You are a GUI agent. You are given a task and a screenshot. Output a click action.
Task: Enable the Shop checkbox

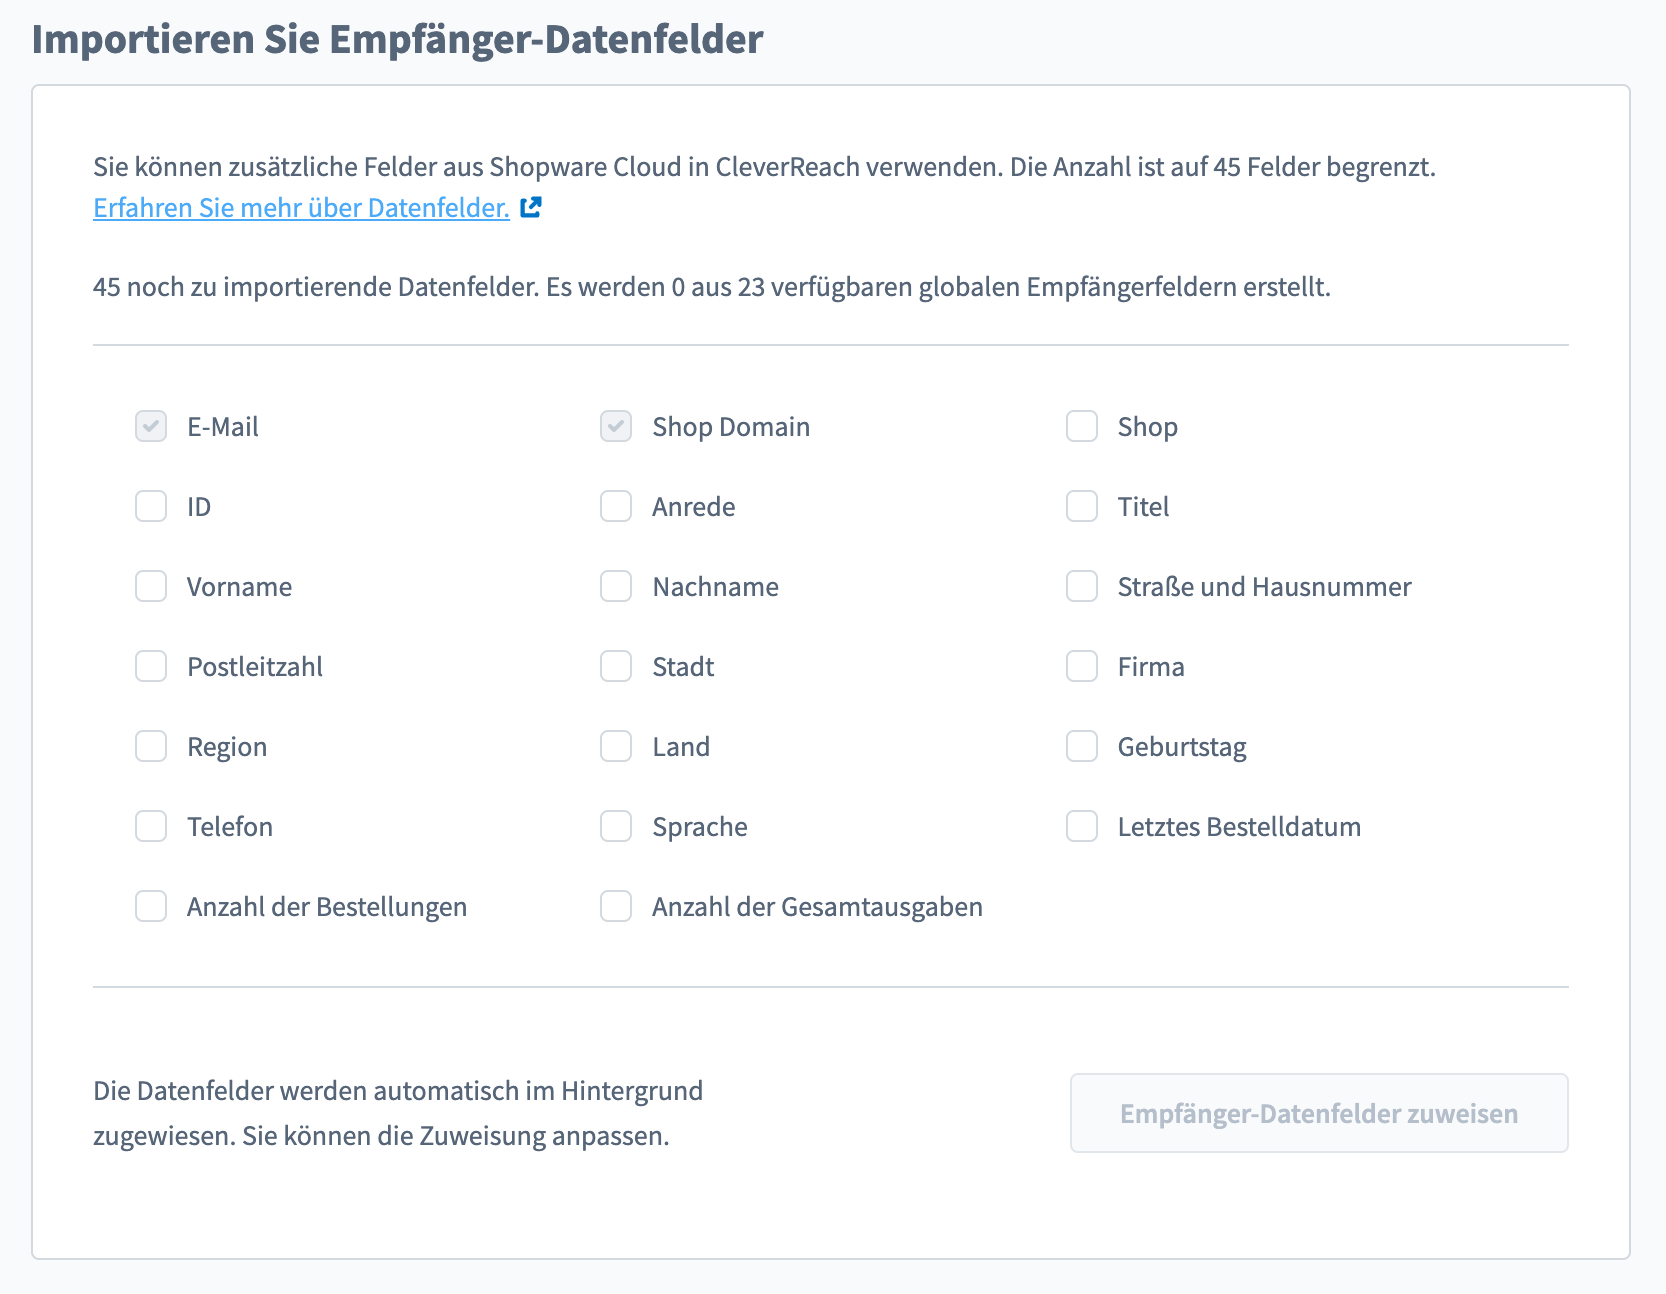[1082, 426]
